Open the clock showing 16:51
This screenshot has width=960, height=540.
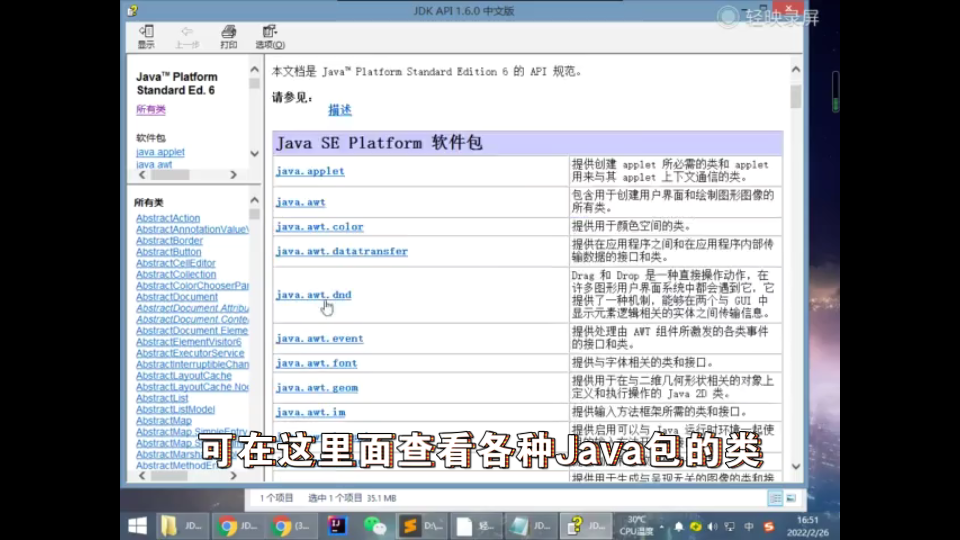tap(808, 520)
